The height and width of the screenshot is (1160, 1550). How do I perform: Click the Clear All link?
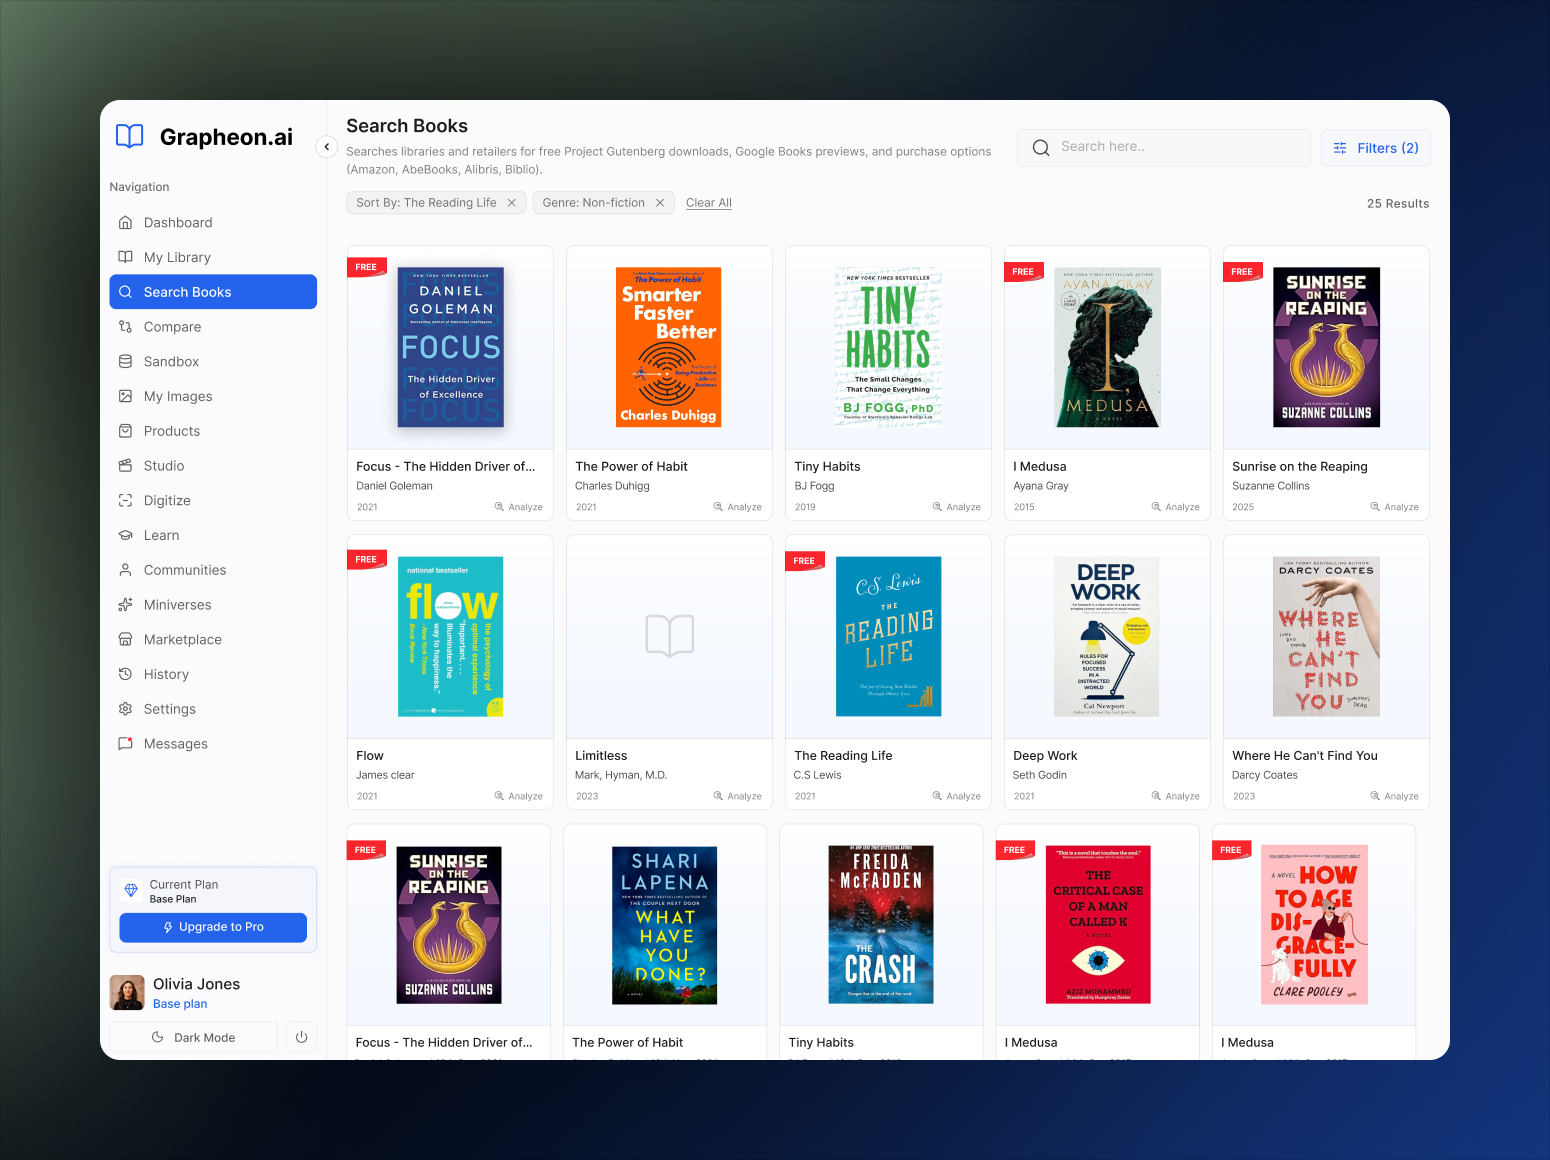coord(709,203)
